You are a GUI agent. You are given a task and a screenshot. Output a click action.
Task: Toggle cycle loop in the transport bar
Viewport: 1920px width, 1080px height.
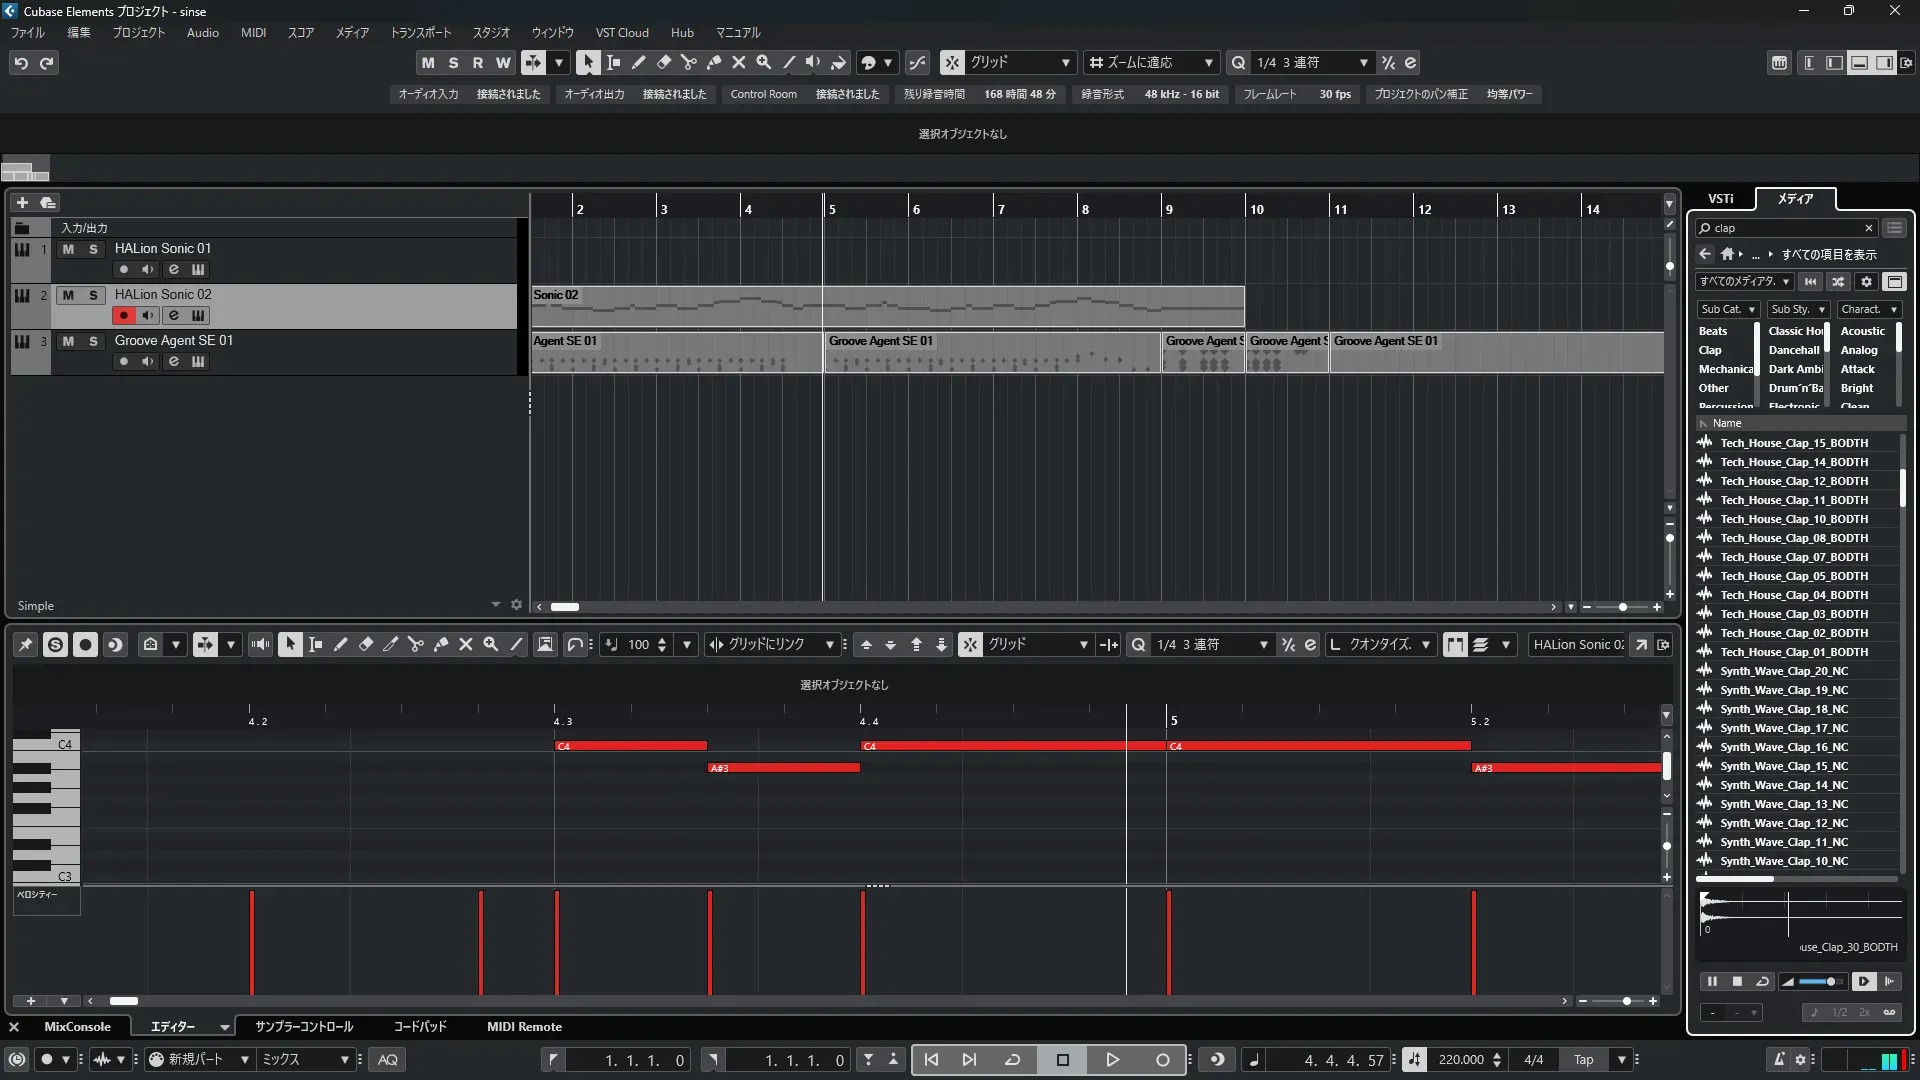[1012, 1060]
